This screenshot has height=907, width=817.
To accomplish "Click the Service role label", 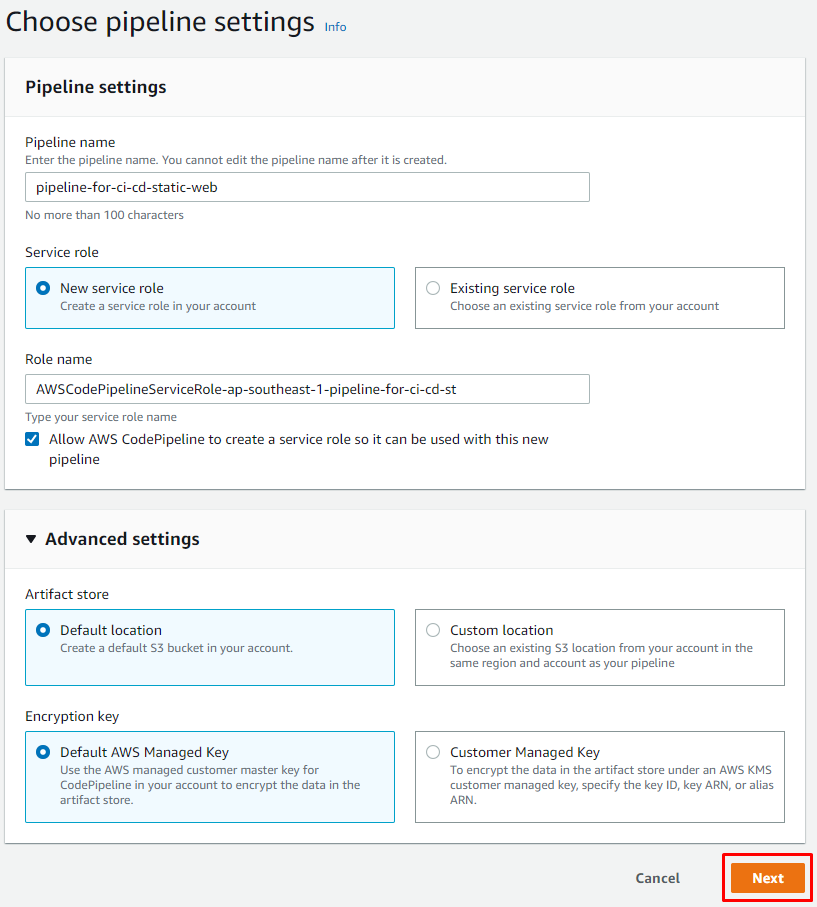I will click(62, 252).
